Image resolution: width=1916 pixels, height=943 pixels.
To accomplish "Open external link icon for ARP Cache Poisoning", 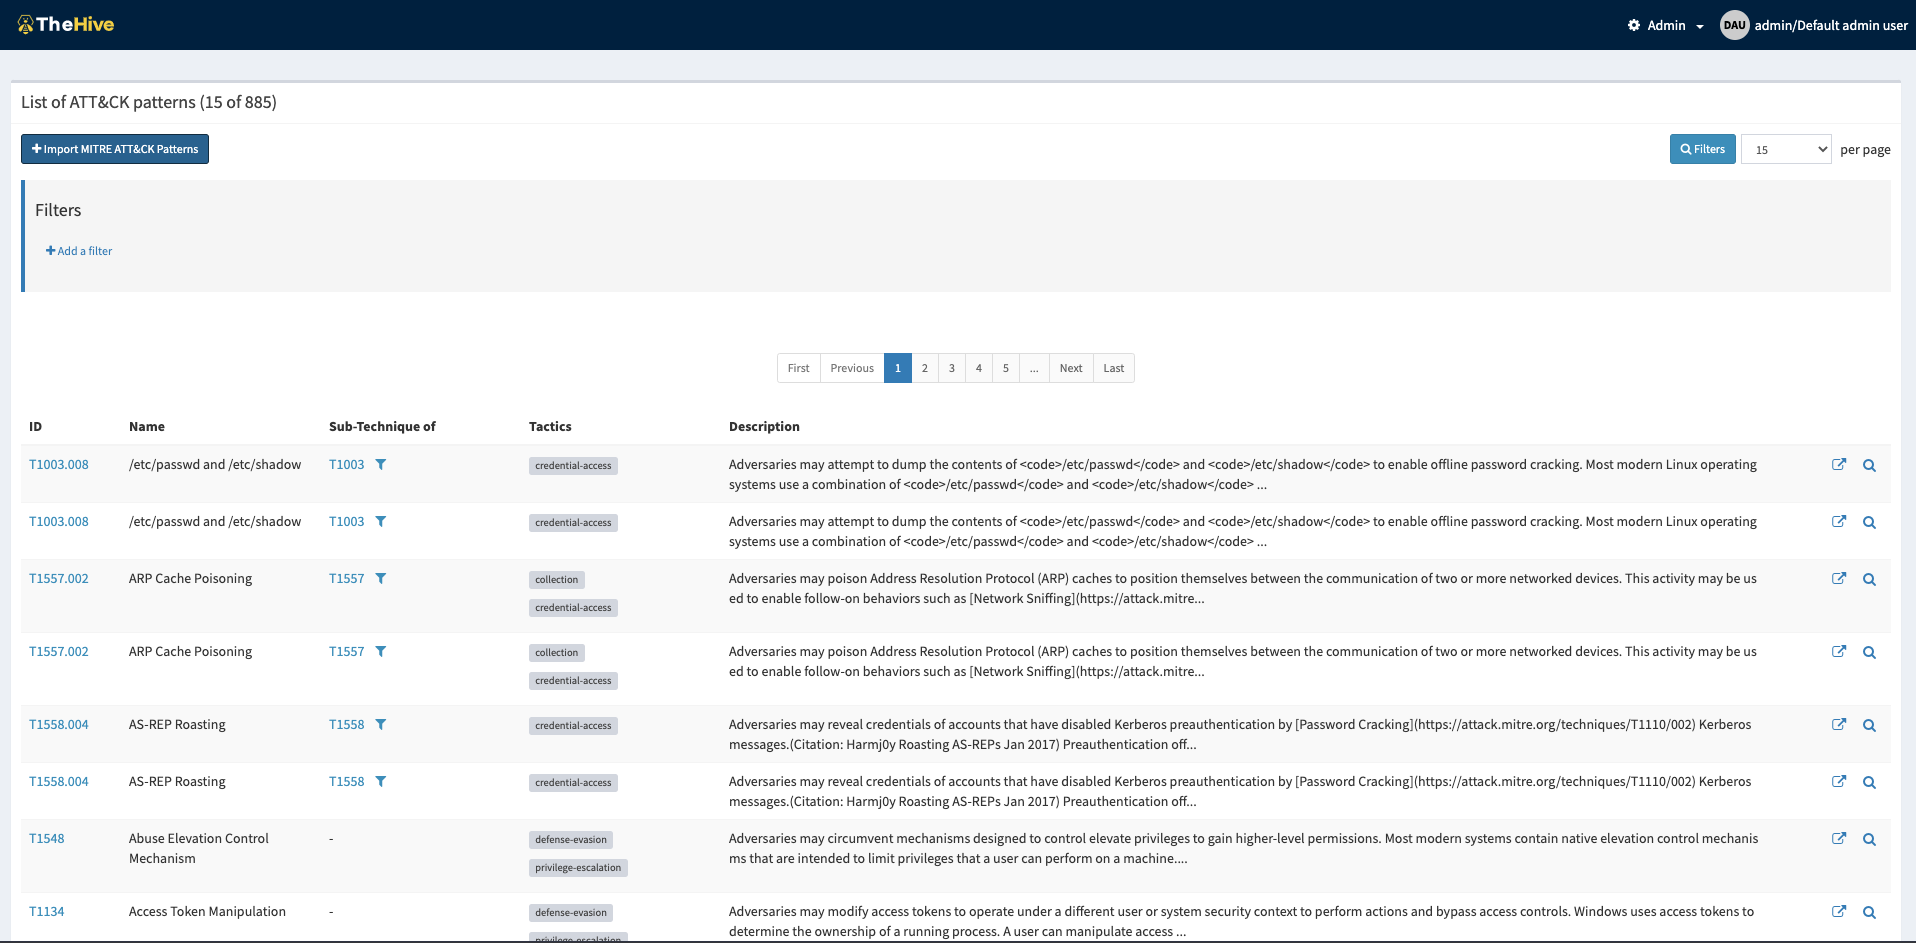I will 1838,579.
